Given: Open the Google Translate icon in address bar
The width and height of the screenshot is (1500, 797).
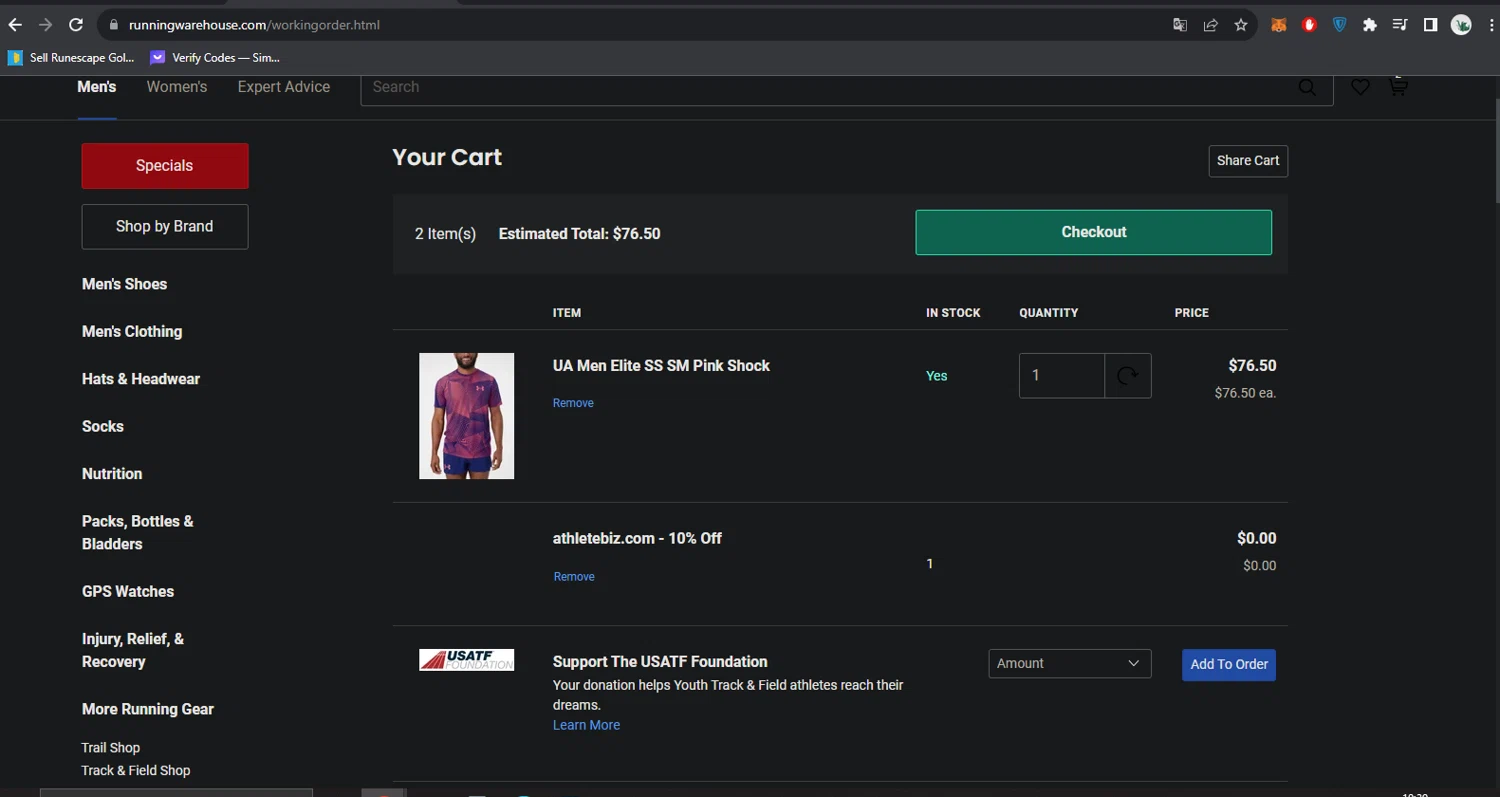Looking at the screenshot, I should [1180, 25].
